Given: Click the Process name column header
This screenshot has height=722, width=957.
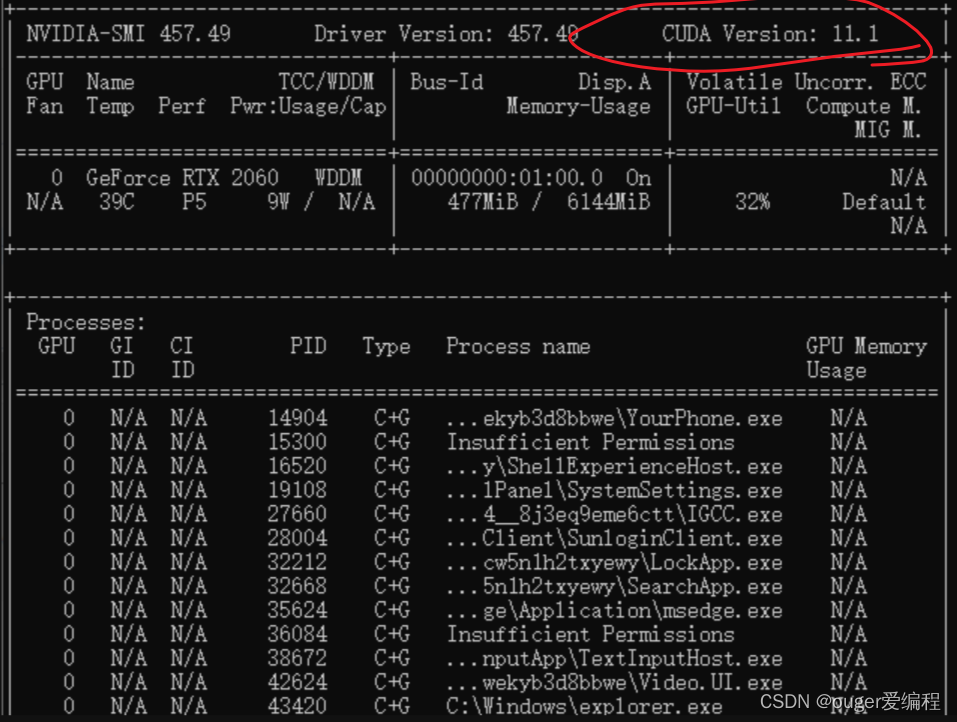Looking at the screenshot, I should pyautogui.click(x=517, y=346).
